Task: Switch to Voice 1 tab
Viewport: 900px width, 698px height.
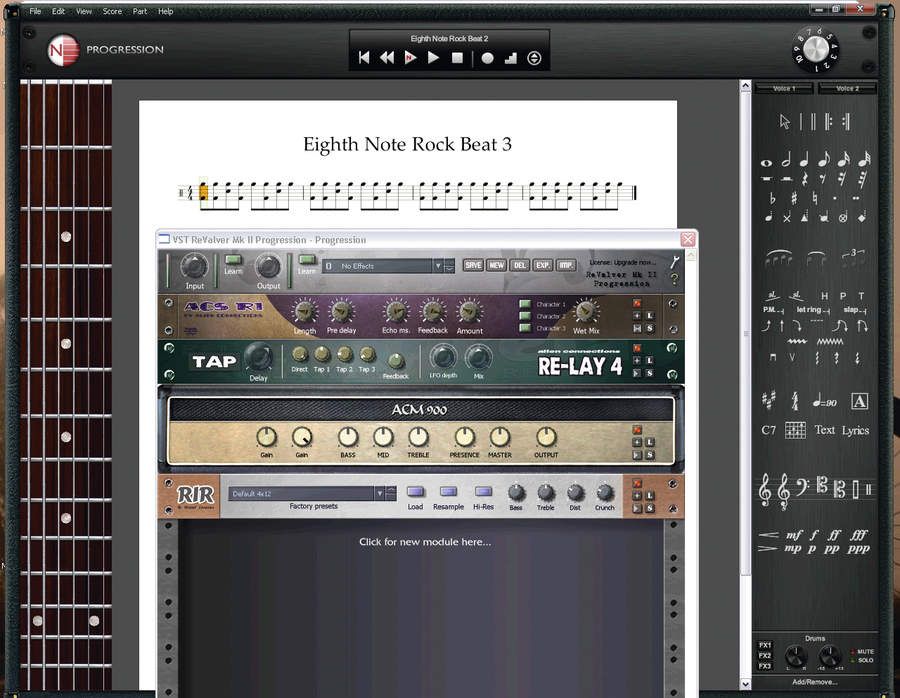Action: pyautogui.click(x=784, y=88)
